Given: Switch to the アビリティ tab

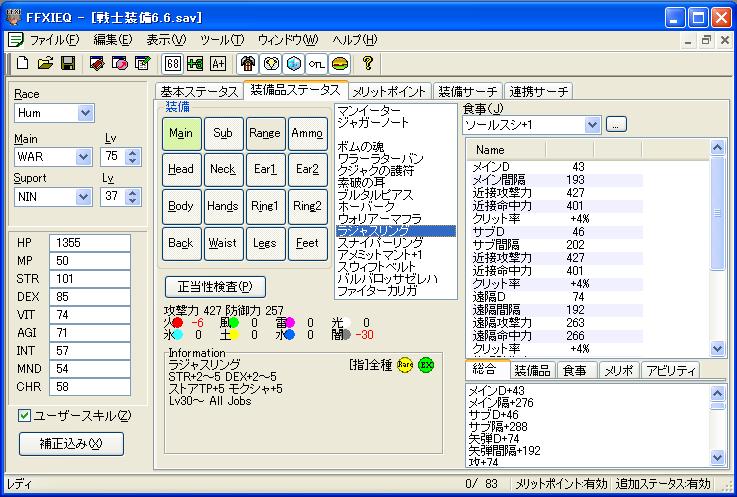Looking at the screenshot, I should point(671,371).
